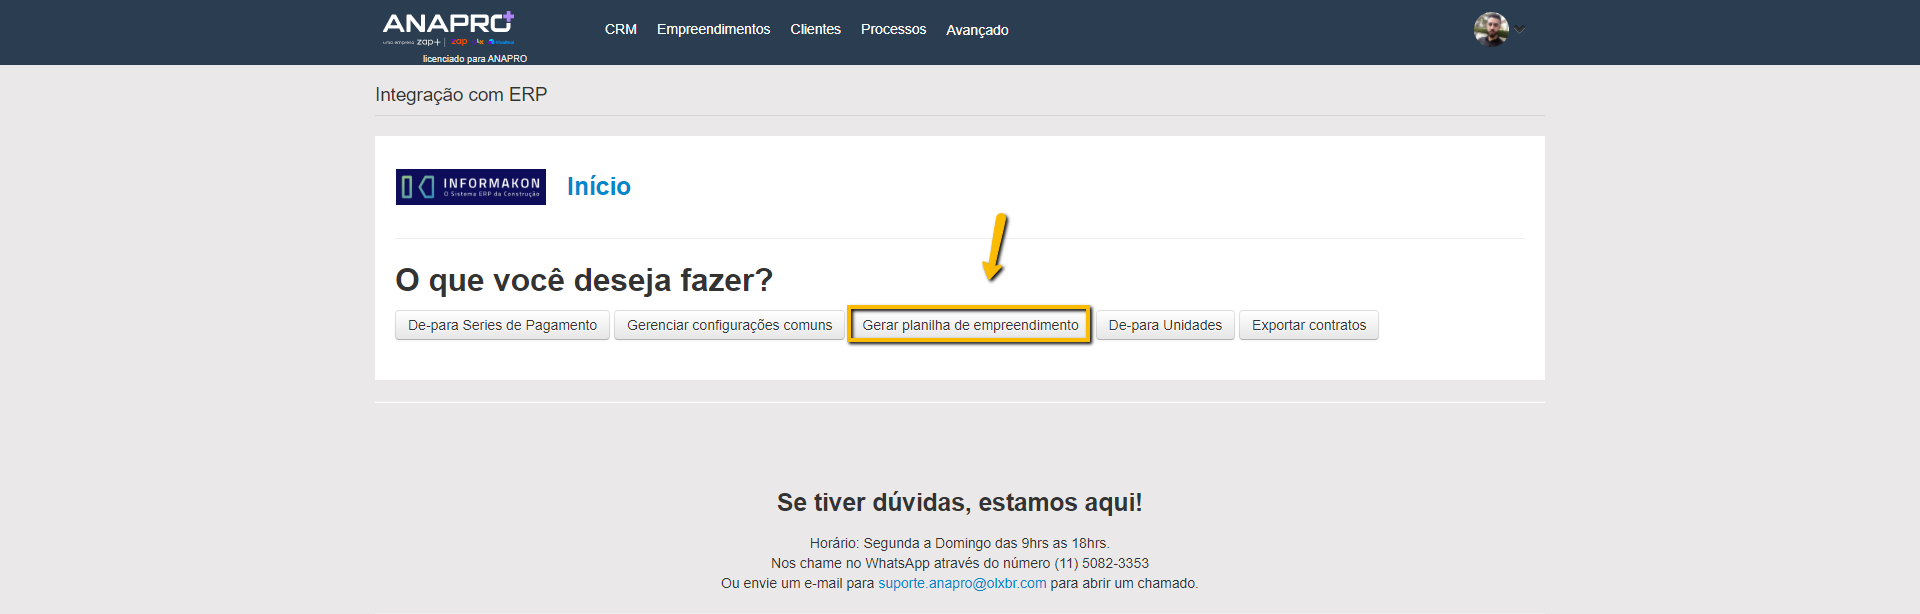The image size is (1920, 614).
Task: Select the De-para Unidades button
Action: click(1165, 325)
